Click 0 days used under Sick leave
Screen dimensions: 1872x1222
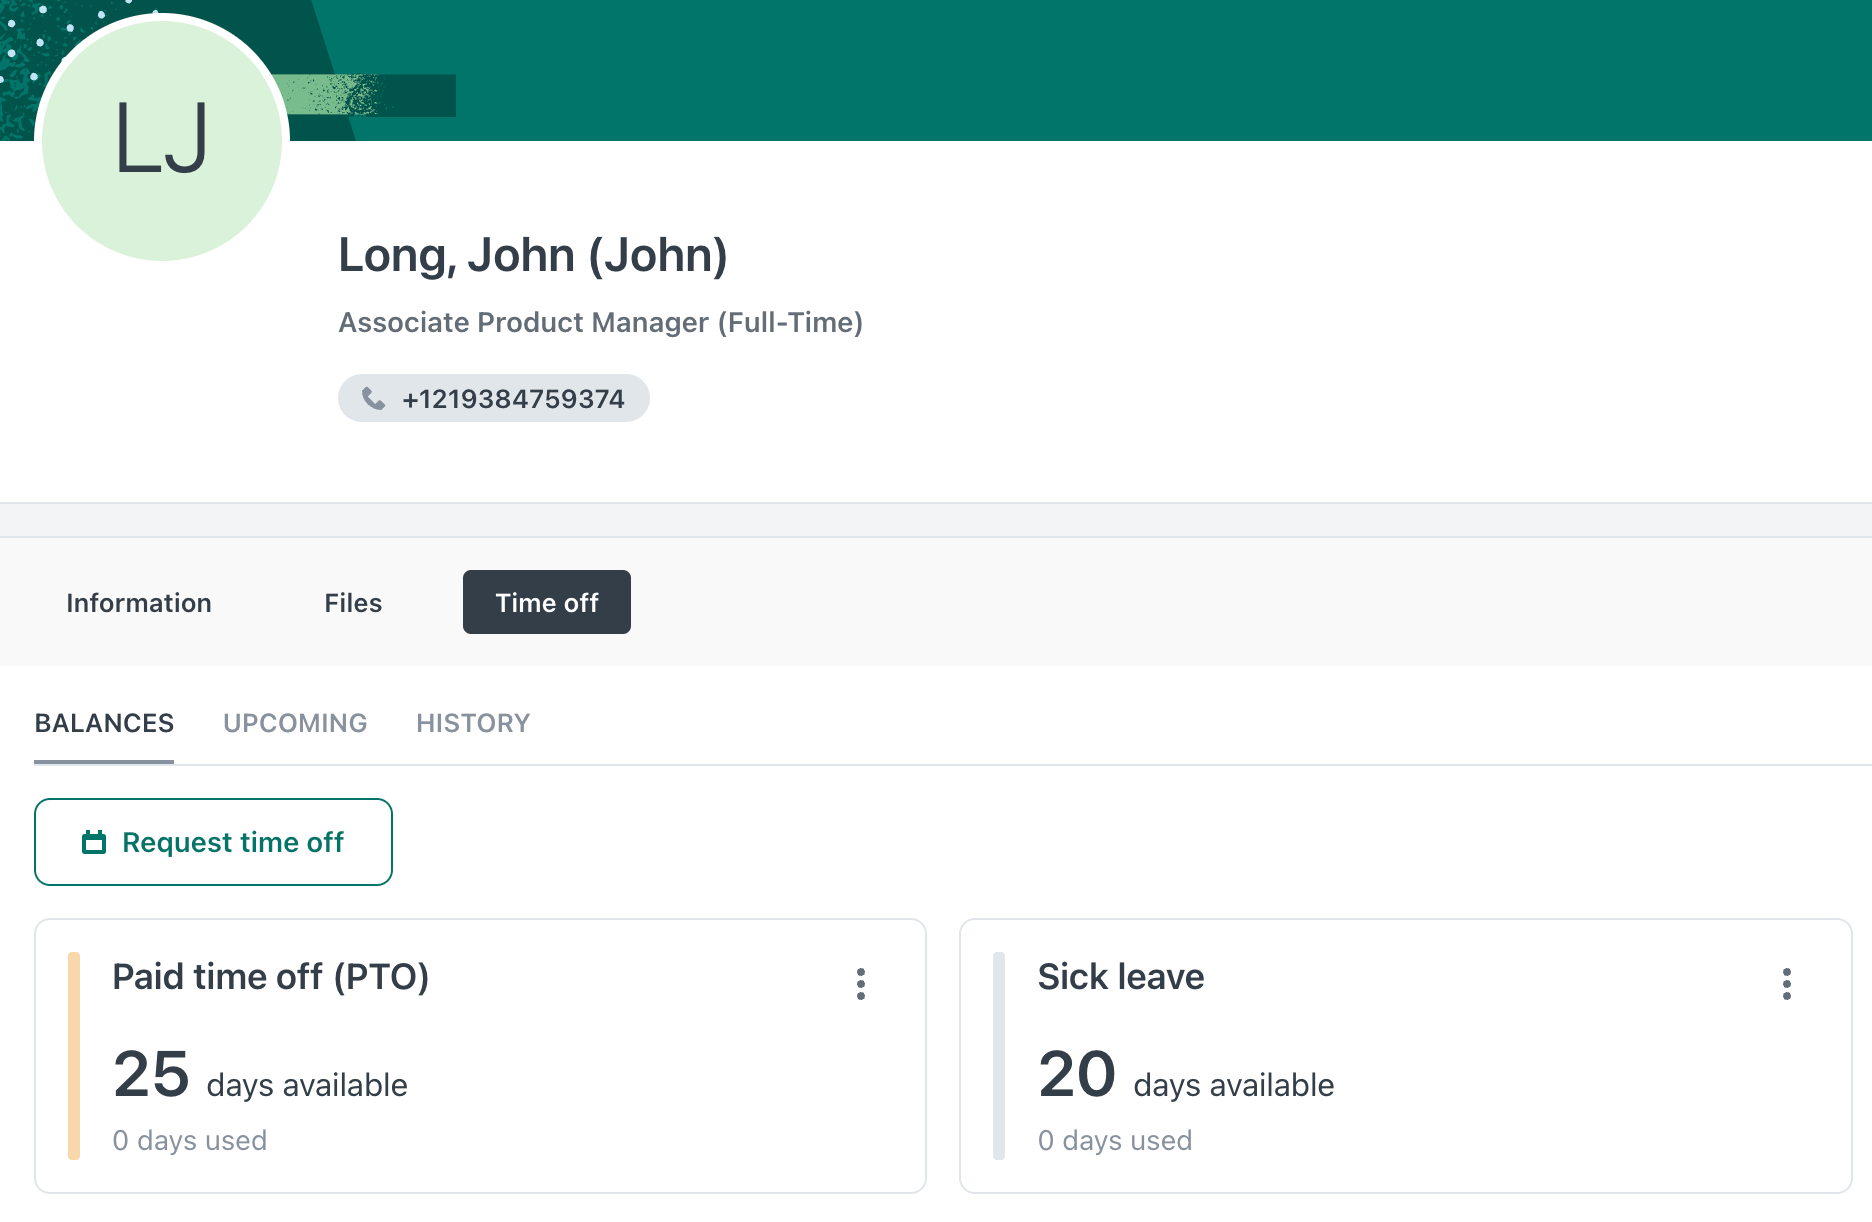click(1115, 1140)
